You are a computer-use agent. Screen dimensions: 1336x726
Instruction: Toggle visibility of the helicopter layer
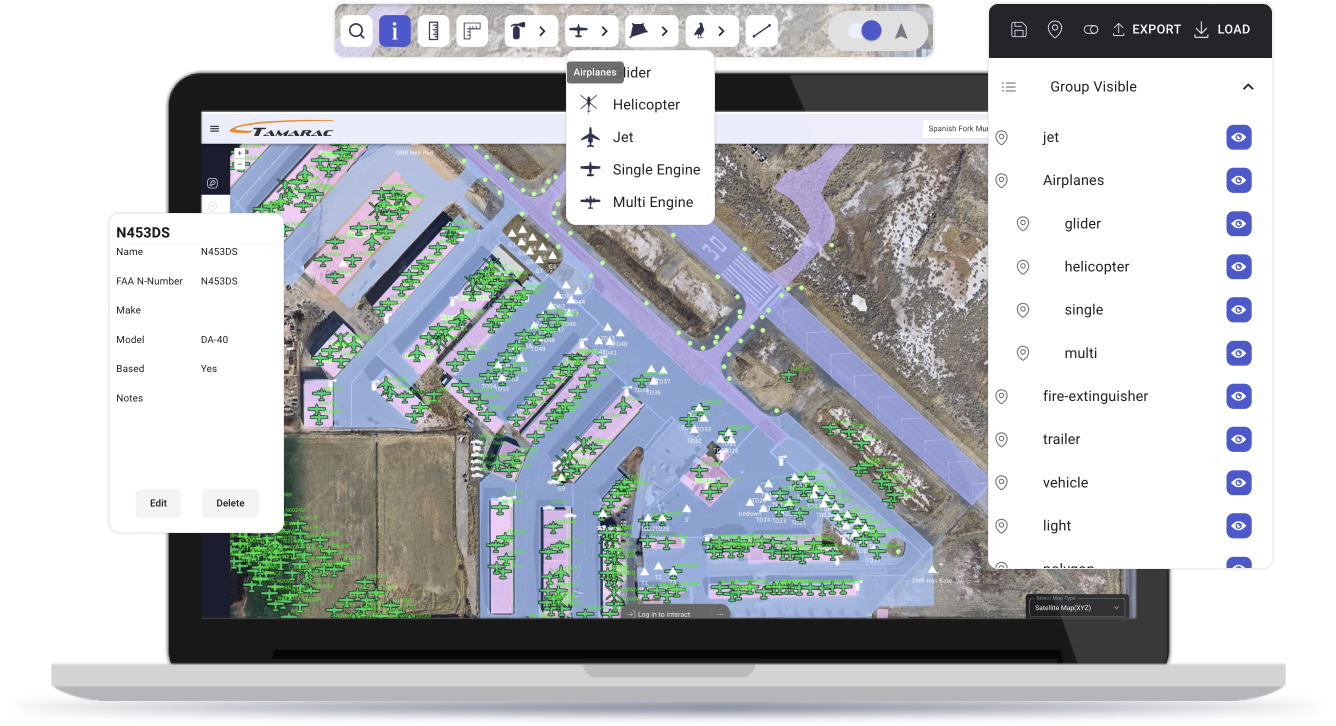pos(1239,267)
